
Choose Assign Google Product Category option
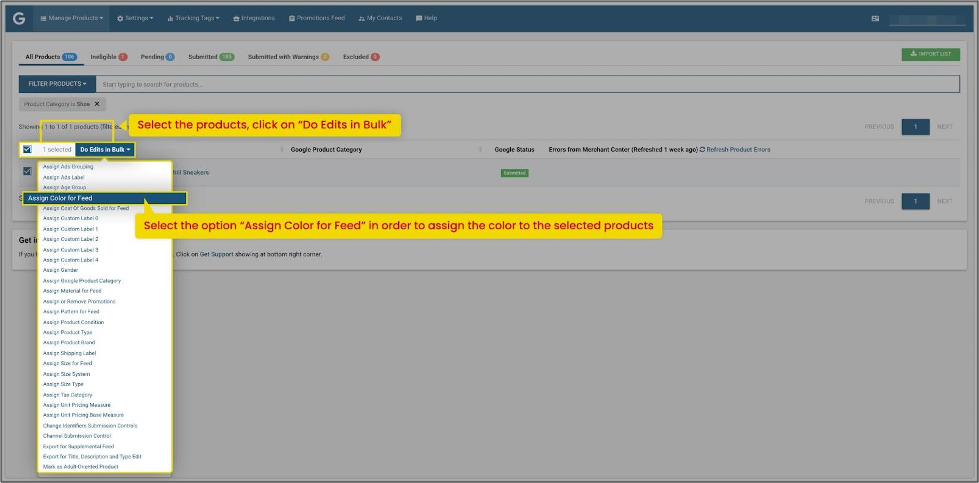coord(82,281)
